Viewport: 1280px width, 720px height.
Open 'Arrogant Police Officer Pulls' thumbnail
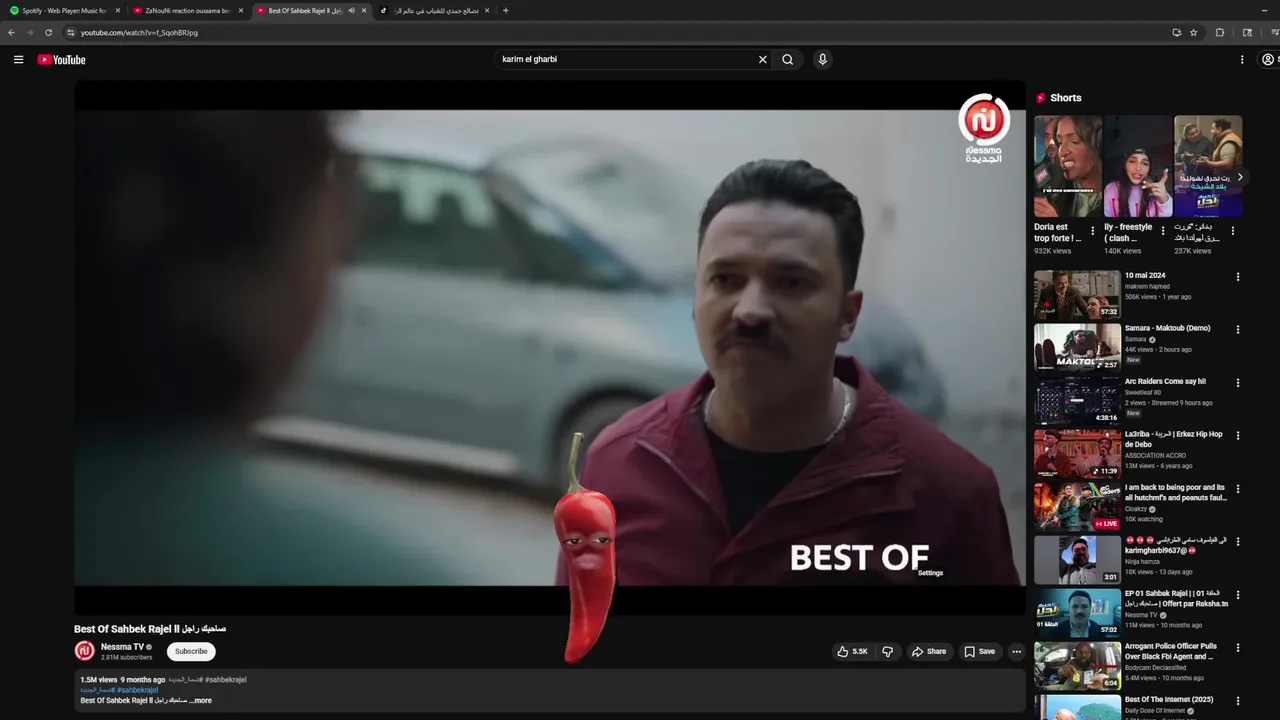pos(1077,665)
